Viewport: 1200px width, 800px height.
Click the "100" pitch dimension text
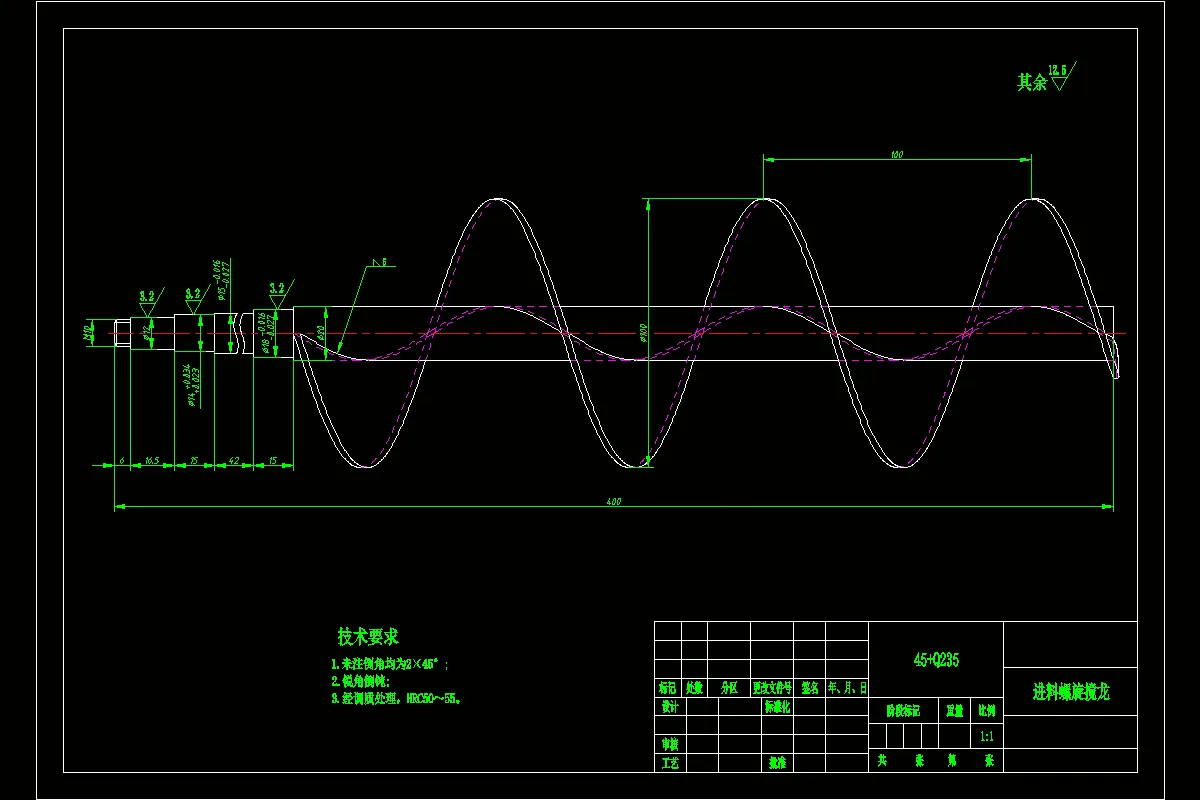click(x=896, y=155)
